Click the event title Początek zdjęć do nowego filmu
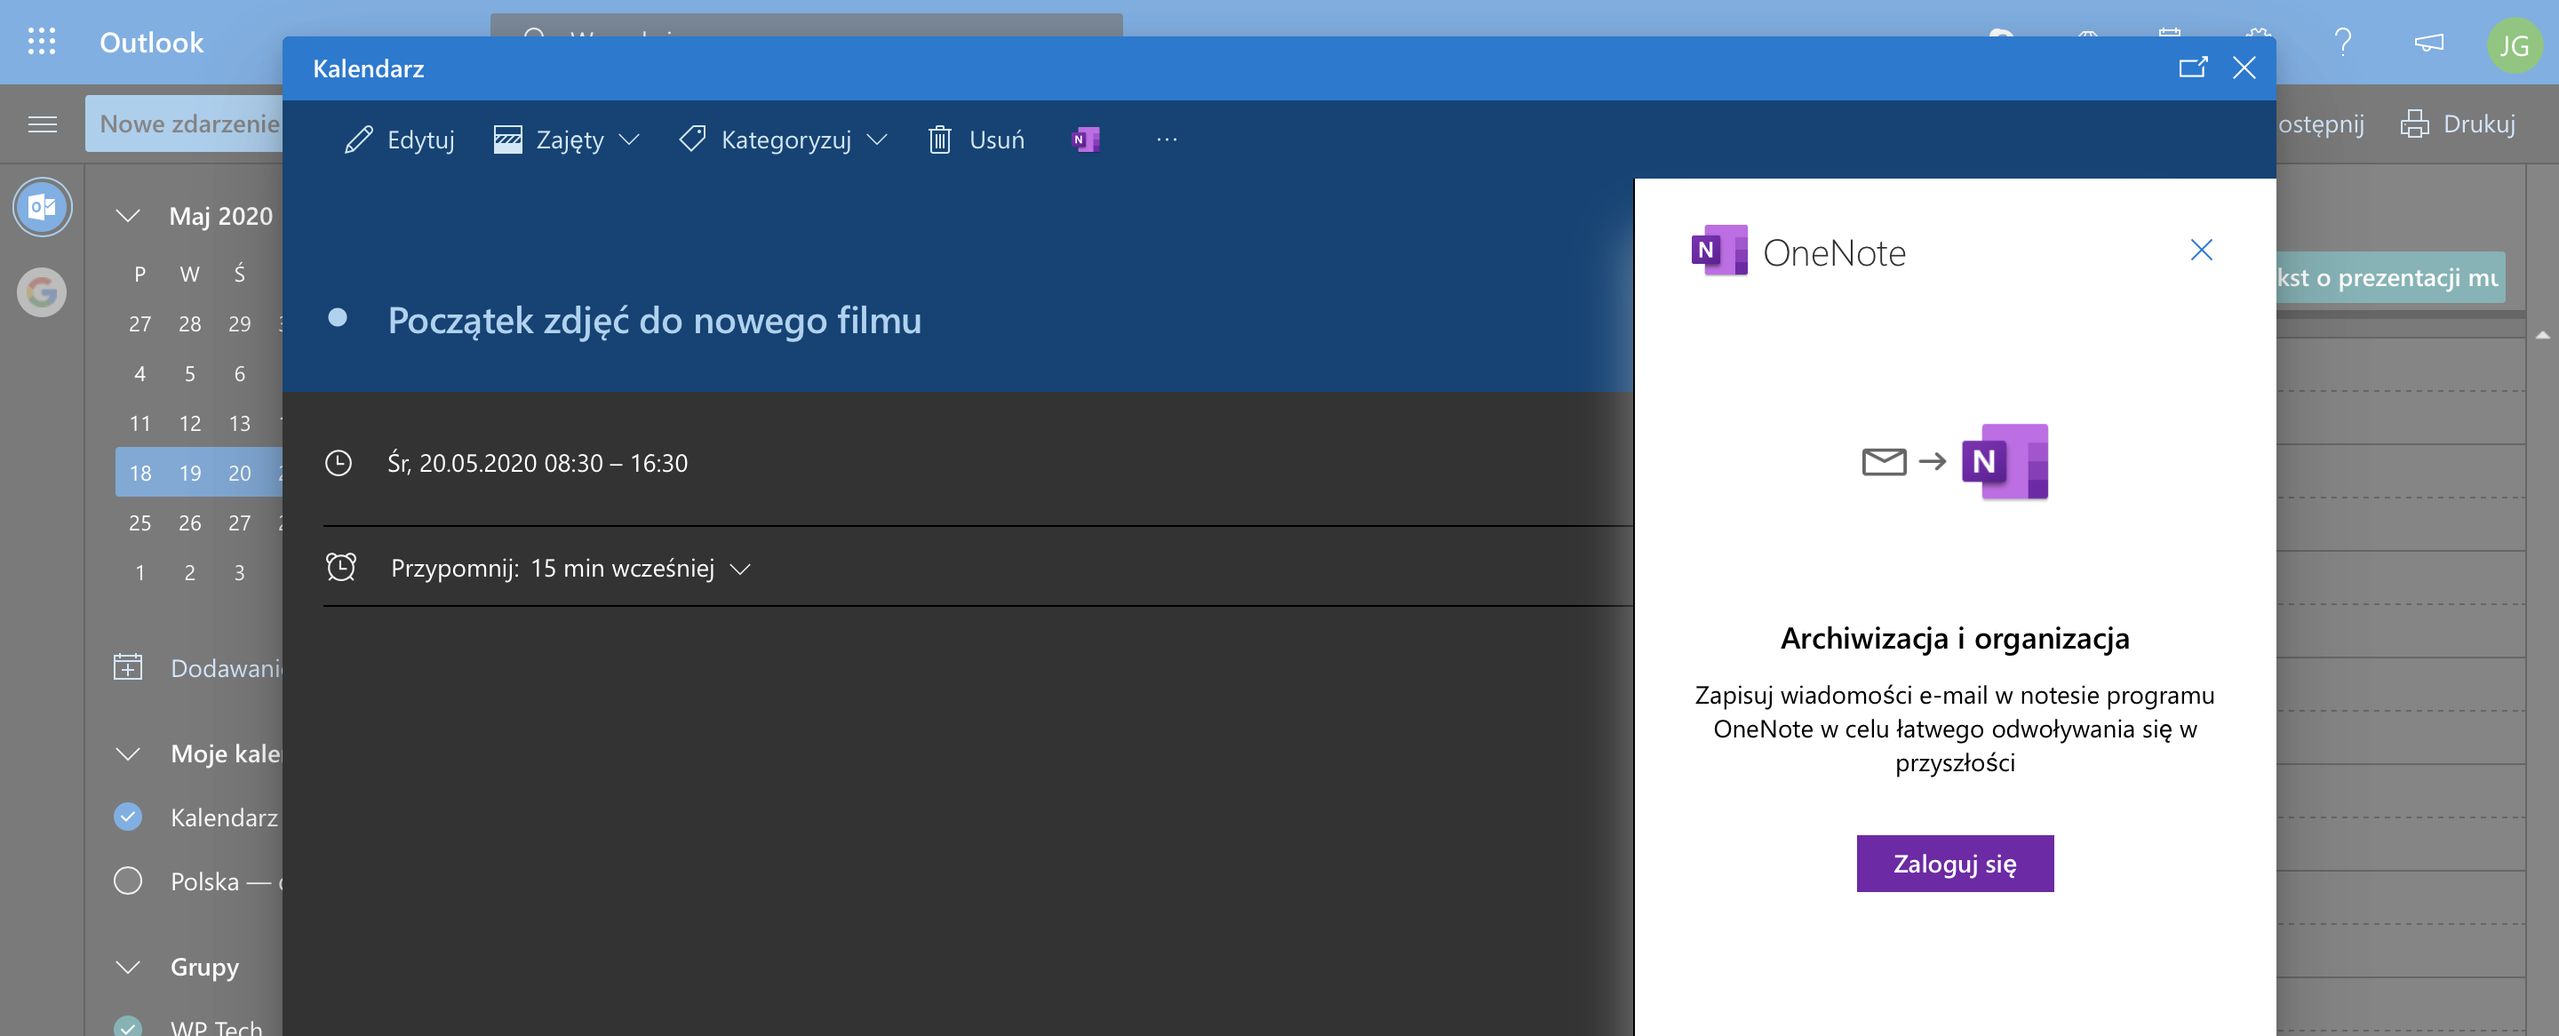This screenshot has width=2559, height=1036. pyautogui.click(x=654, y=321)
